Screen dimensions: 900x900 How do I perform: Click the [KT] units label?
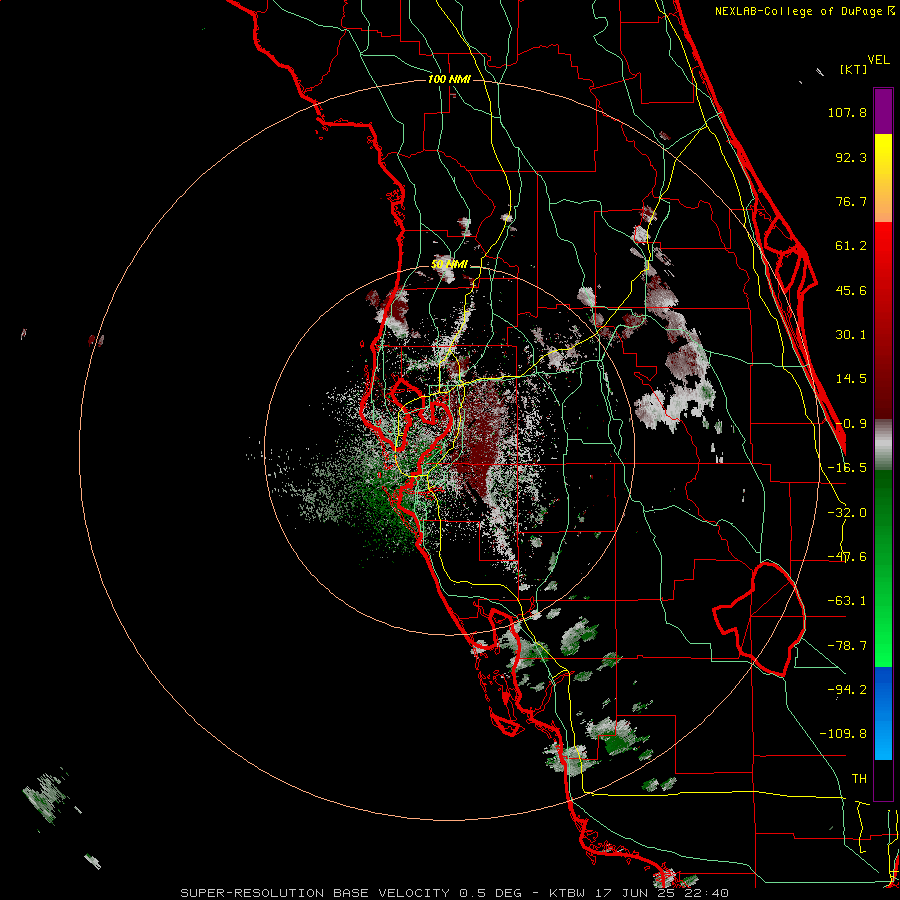pyautogui.click(x=853, y=69)
